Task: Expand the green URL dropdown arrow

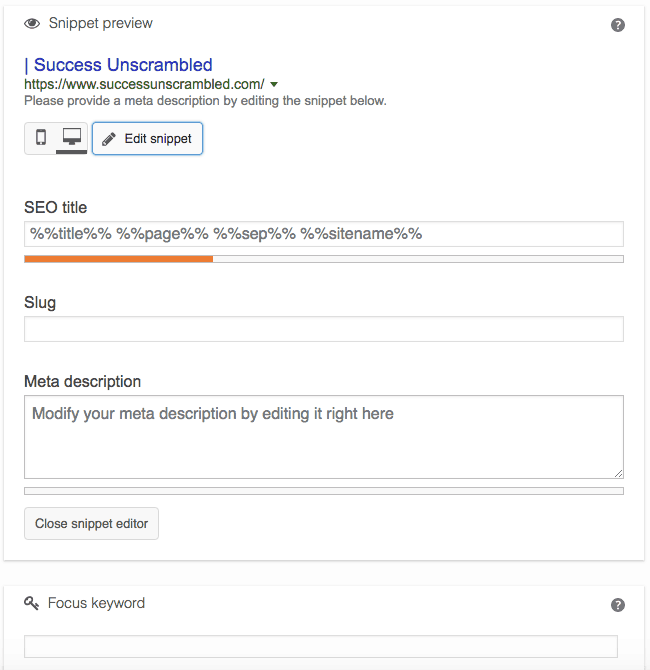Action: tap(274, 85)
